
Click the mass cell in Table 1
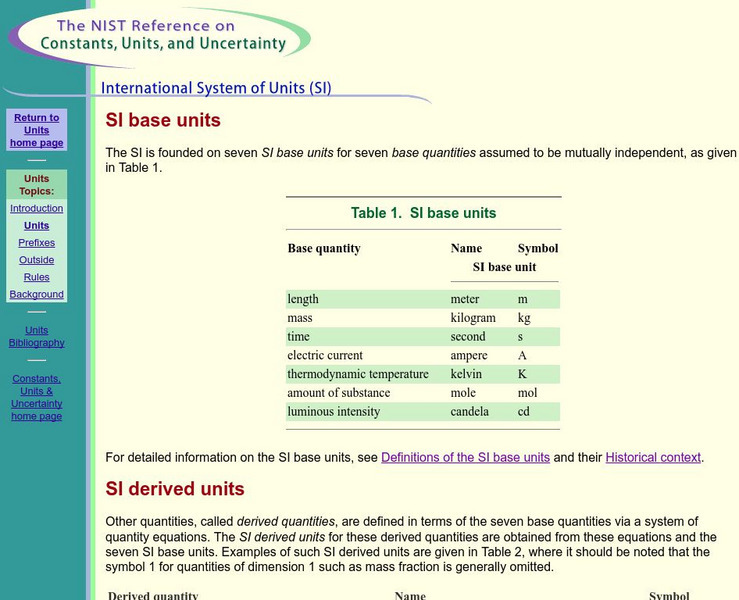[300, 318]
